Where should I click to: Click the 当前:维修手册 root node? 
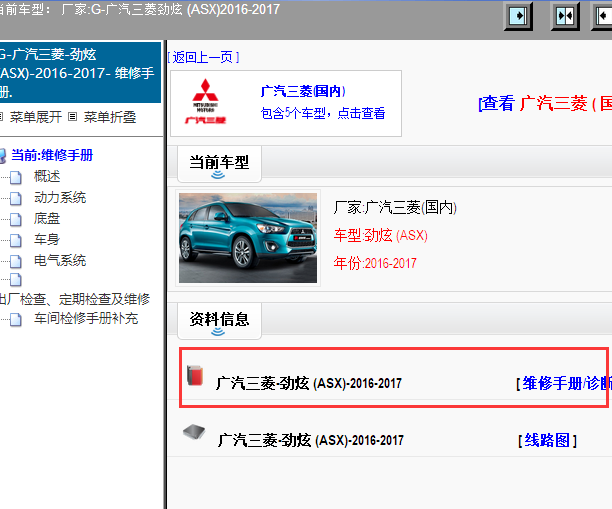click(x=52, y=155)
